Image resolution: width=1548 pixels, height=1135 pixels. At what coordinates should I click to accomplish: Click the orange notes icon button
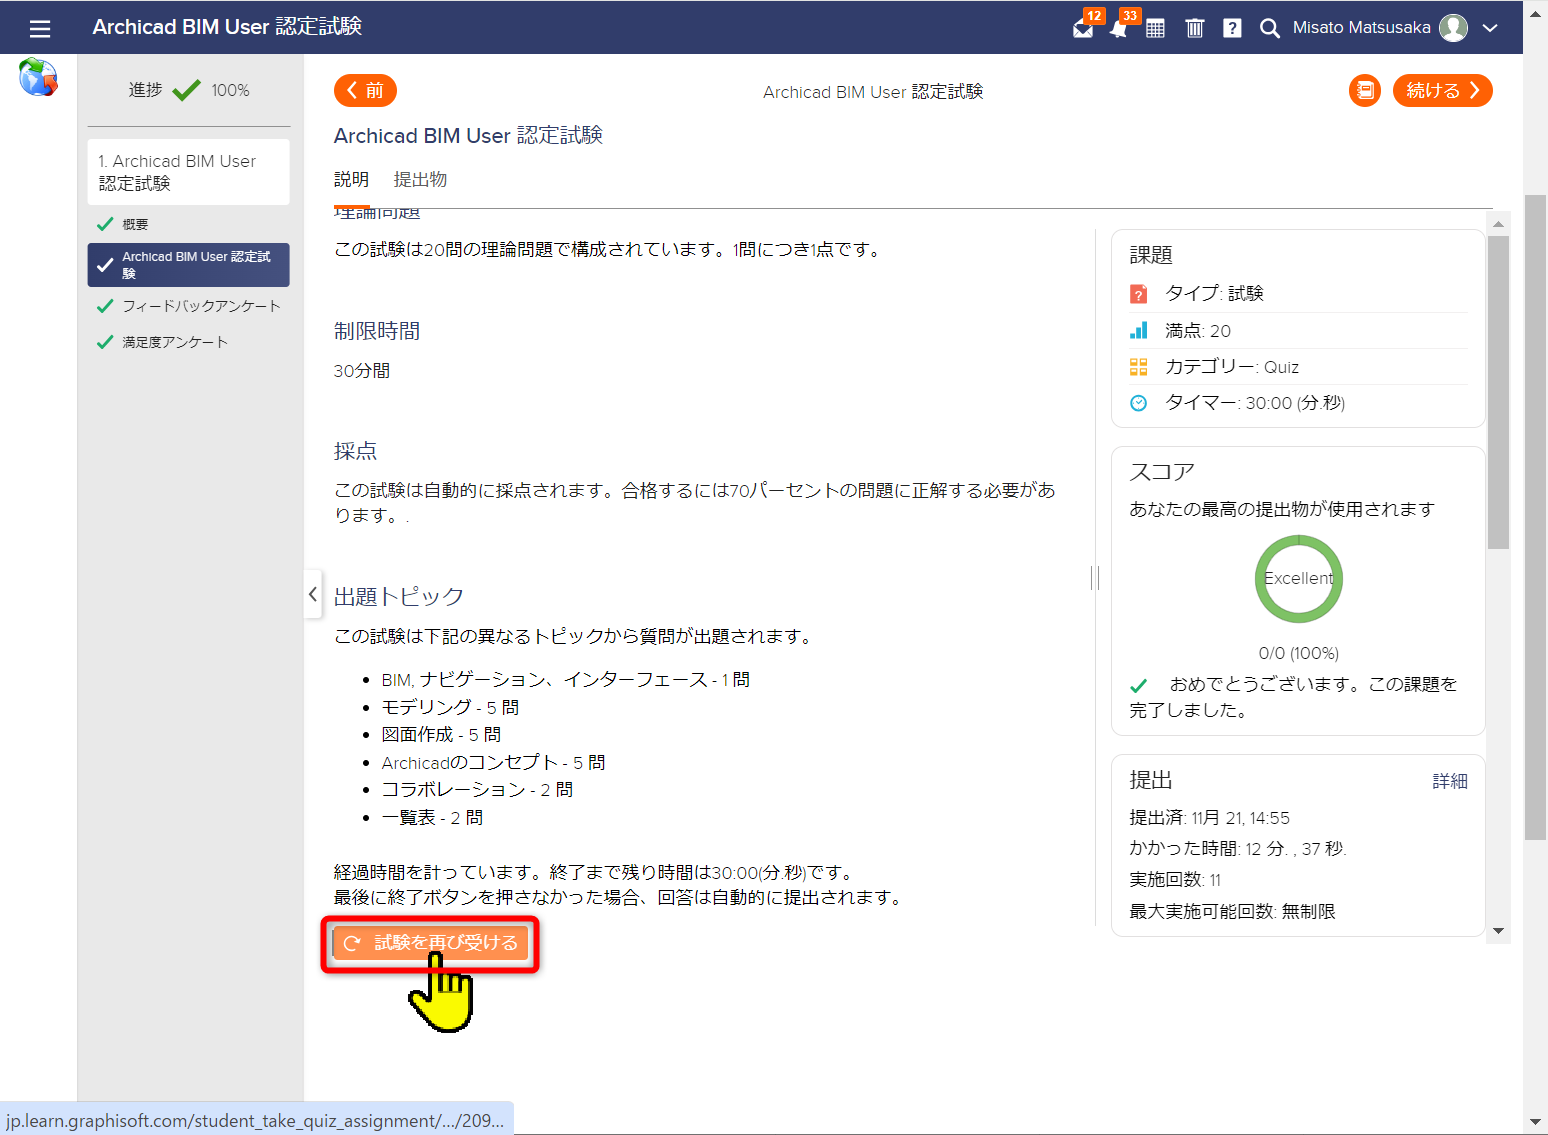(x=1365, y=90)
